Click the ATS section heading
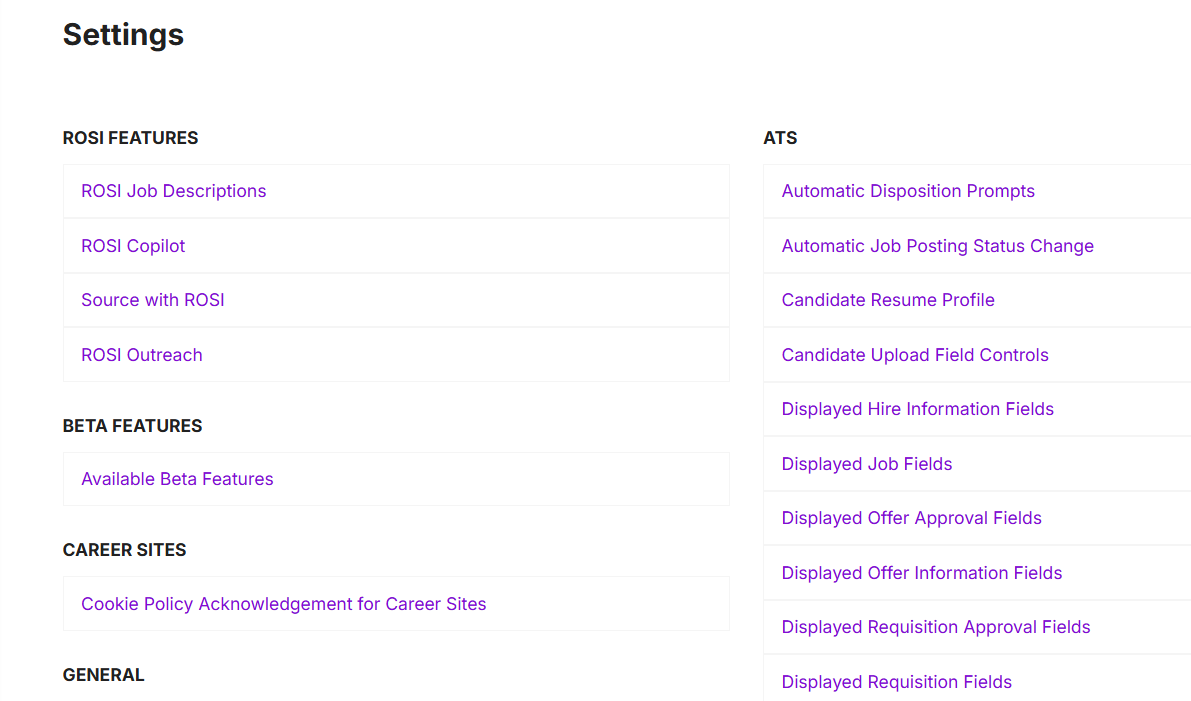1191x701 pixels. (x=780, y=138)
